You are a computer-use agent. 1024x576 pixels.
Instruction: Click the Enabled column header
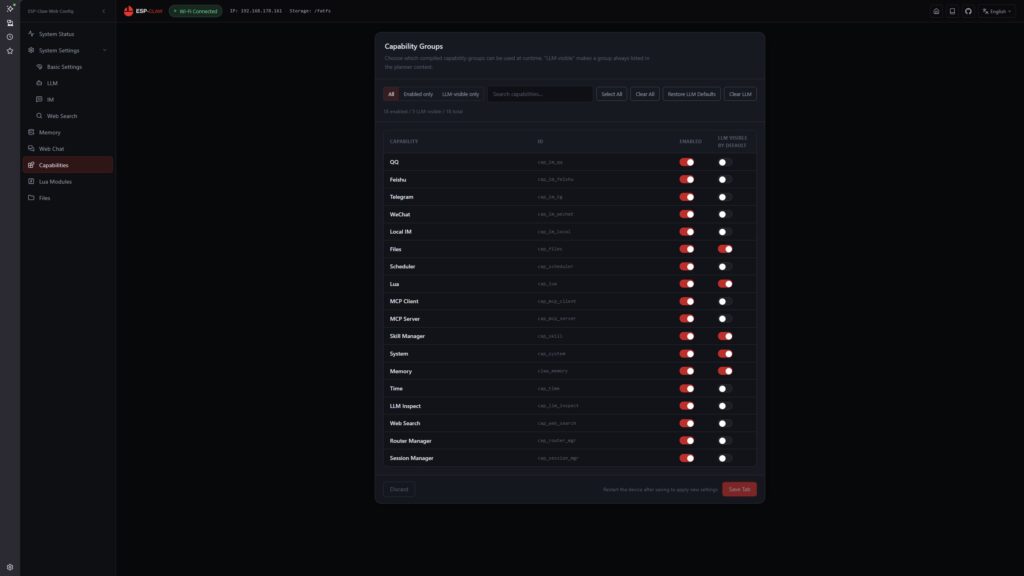(690, 141)
